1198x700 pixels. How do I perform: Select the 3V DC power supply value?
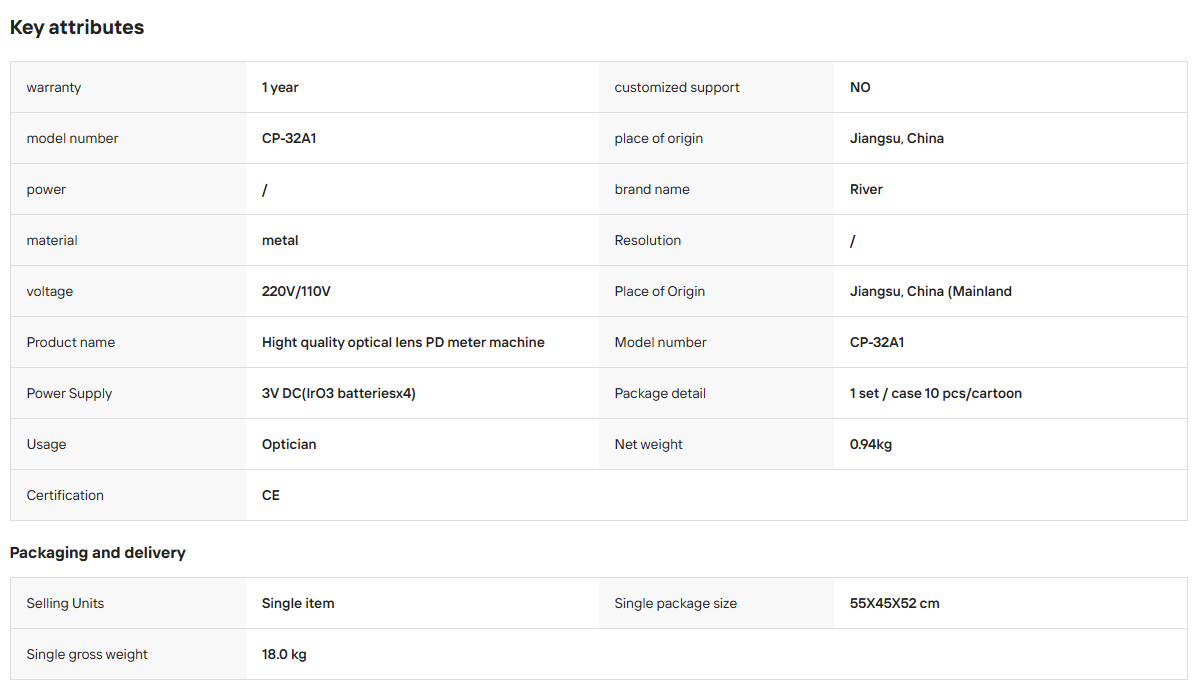[x=338, y=394]
